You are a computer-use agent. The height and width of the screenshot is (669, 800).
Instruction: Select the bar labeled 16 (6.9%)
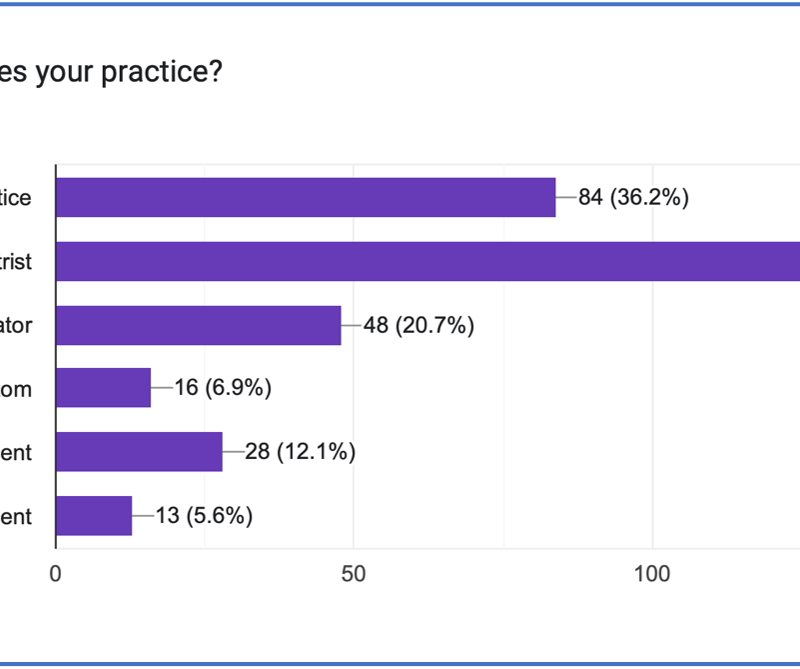[x=103, y=388]
